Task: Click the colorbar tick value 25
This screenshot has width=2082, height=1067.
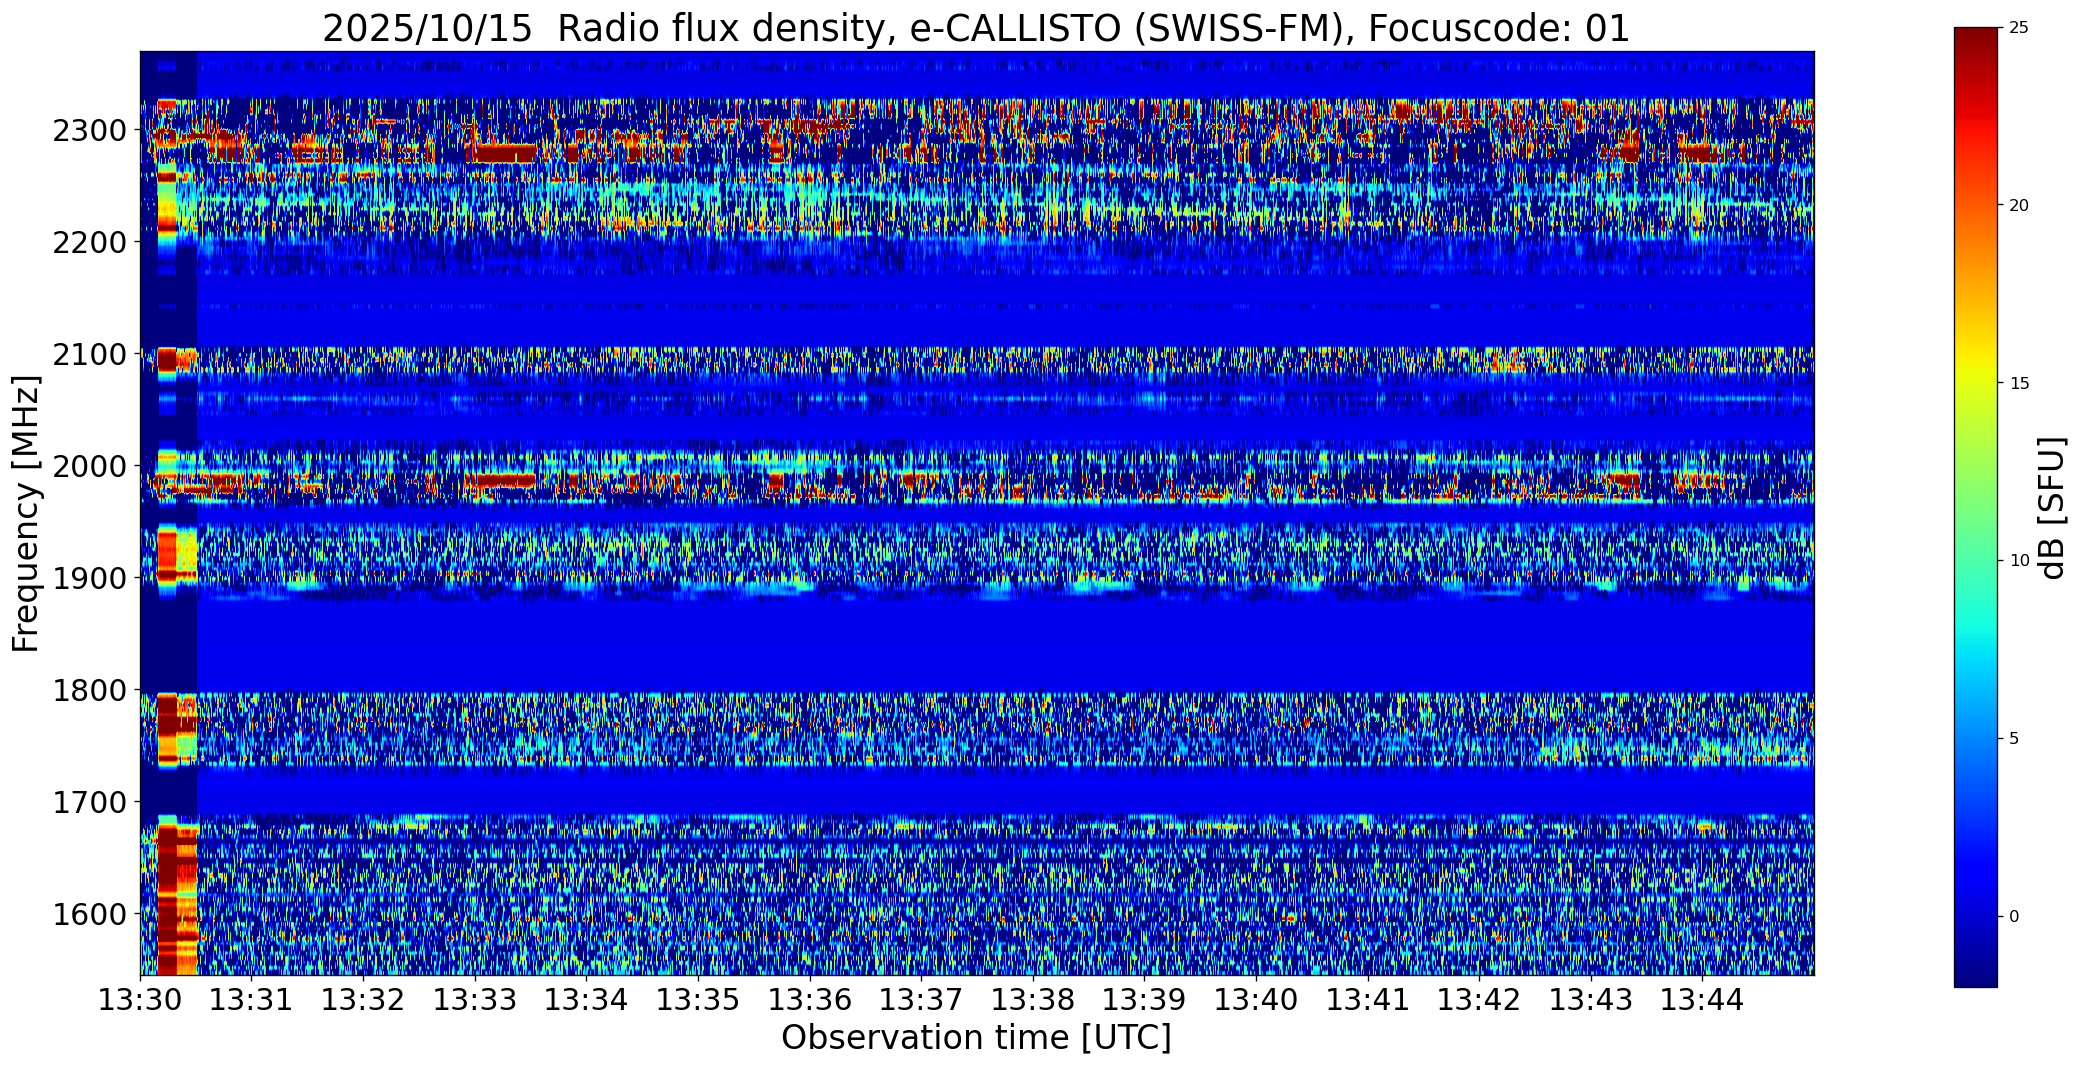Action: point(2019,28)
